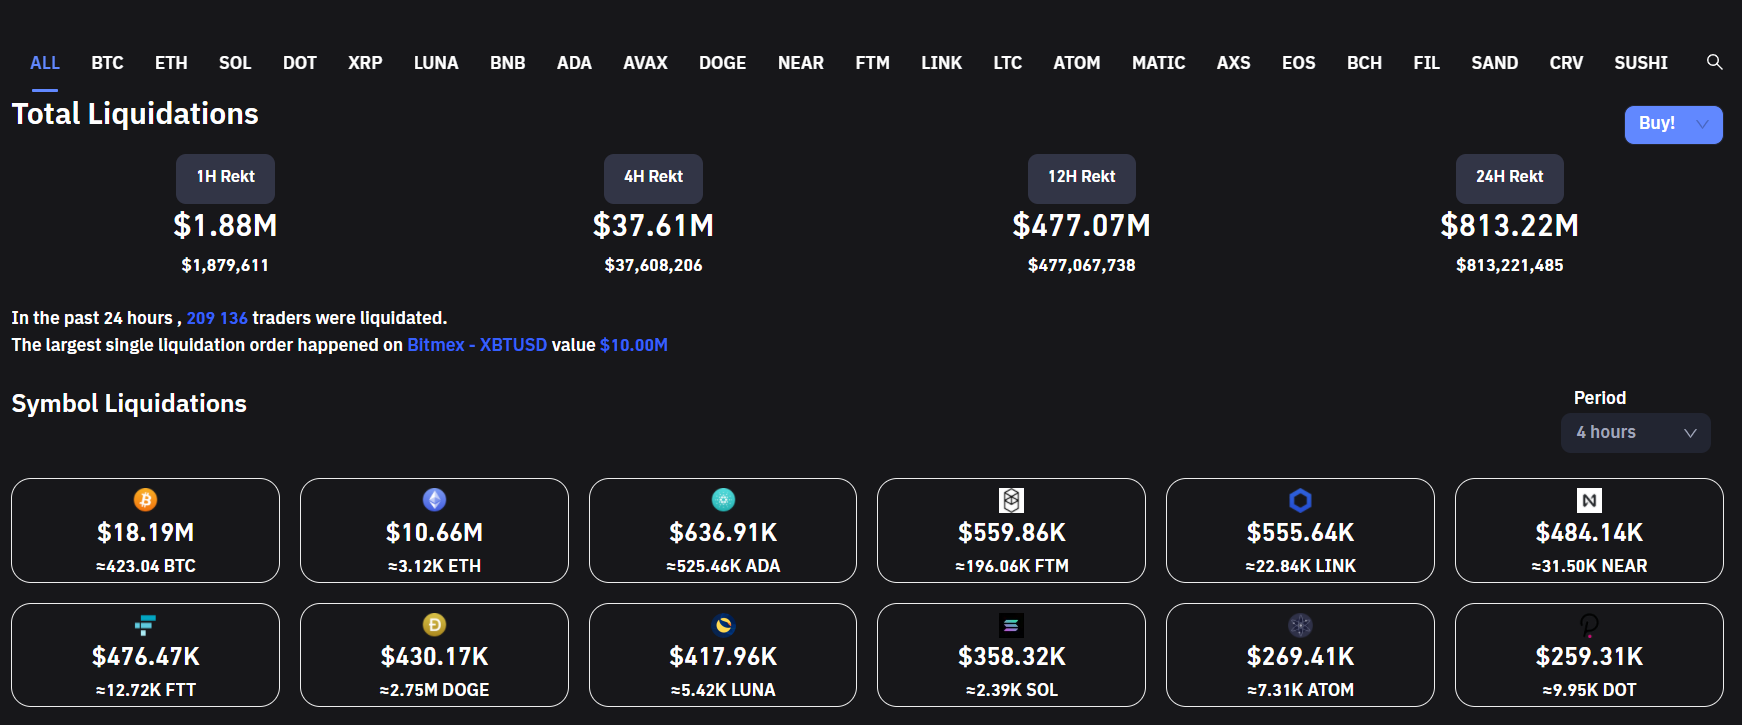Click the $10.00M value link
This screenshot has height=725, width=1742.
pos(634,345)
